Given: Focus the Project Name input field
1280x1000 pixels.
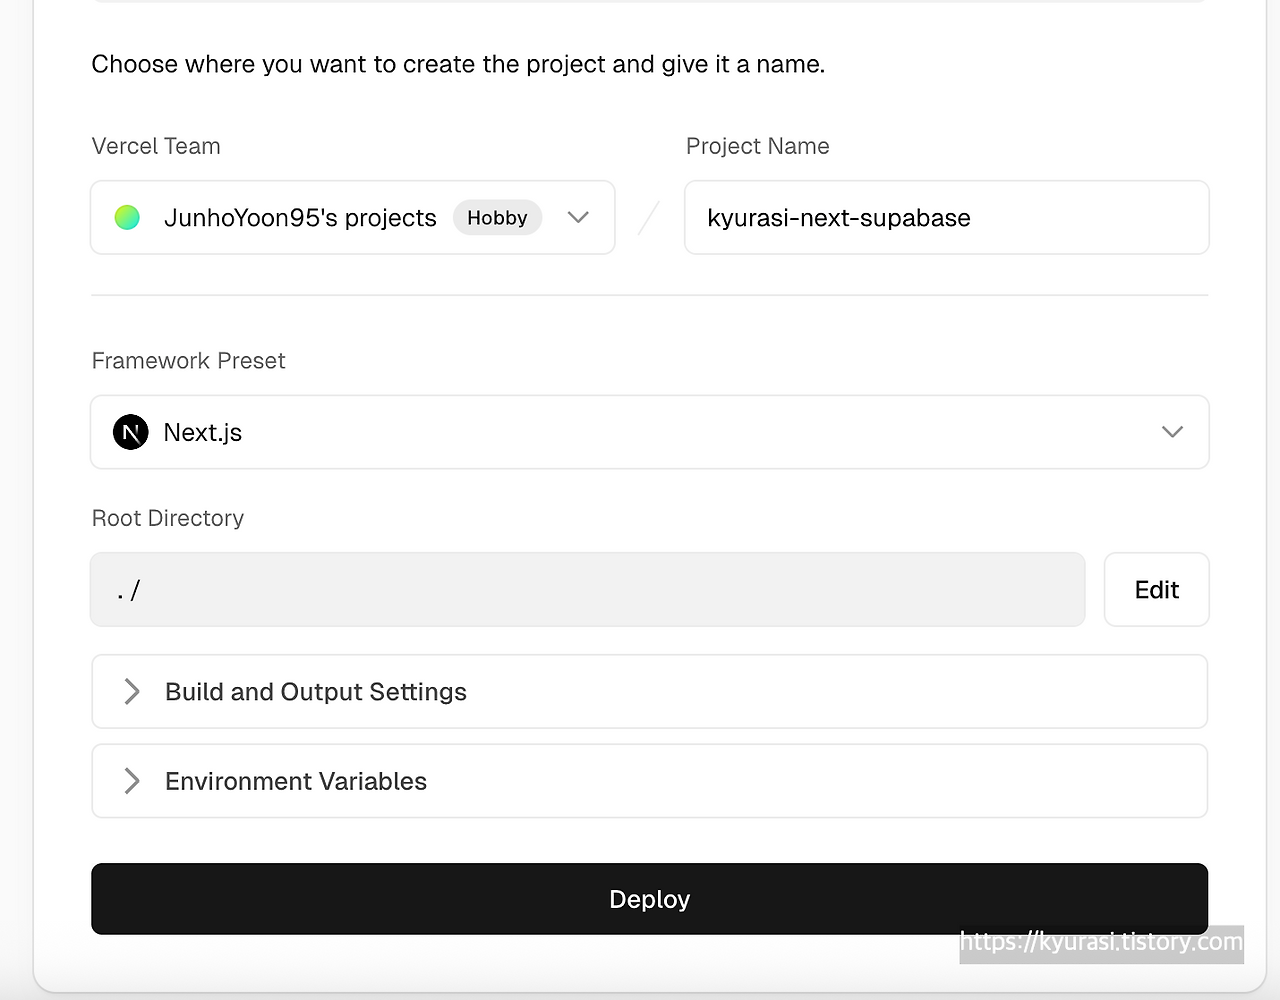Looking at the screenshot, I should 946,218.
